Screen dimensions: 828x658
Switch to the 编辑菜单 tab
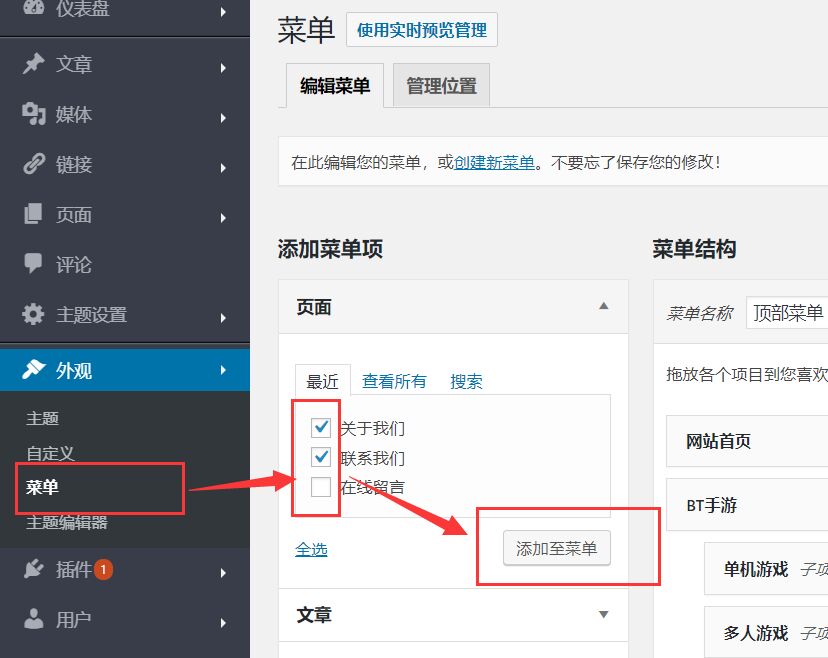pos(335,86)
